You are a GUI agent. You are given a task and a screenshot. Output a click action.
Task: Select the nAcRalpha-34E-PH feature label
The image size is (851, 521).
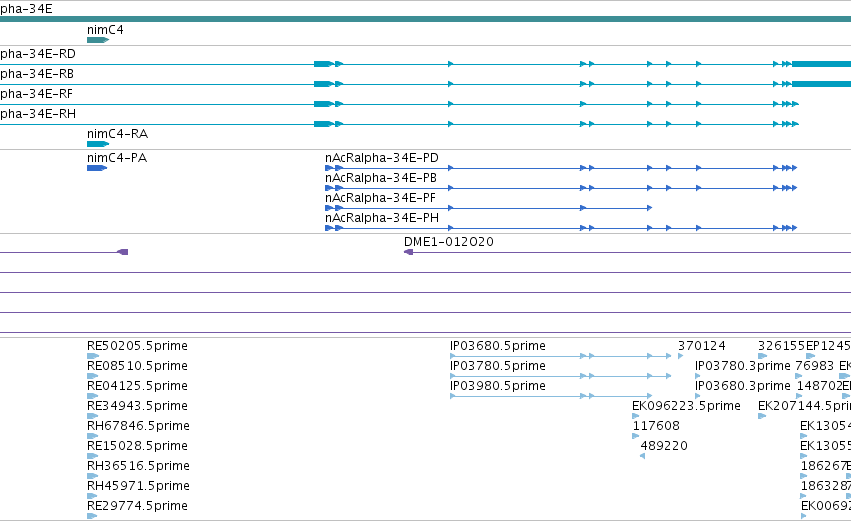pyautogui.click(x=382, y=218)
